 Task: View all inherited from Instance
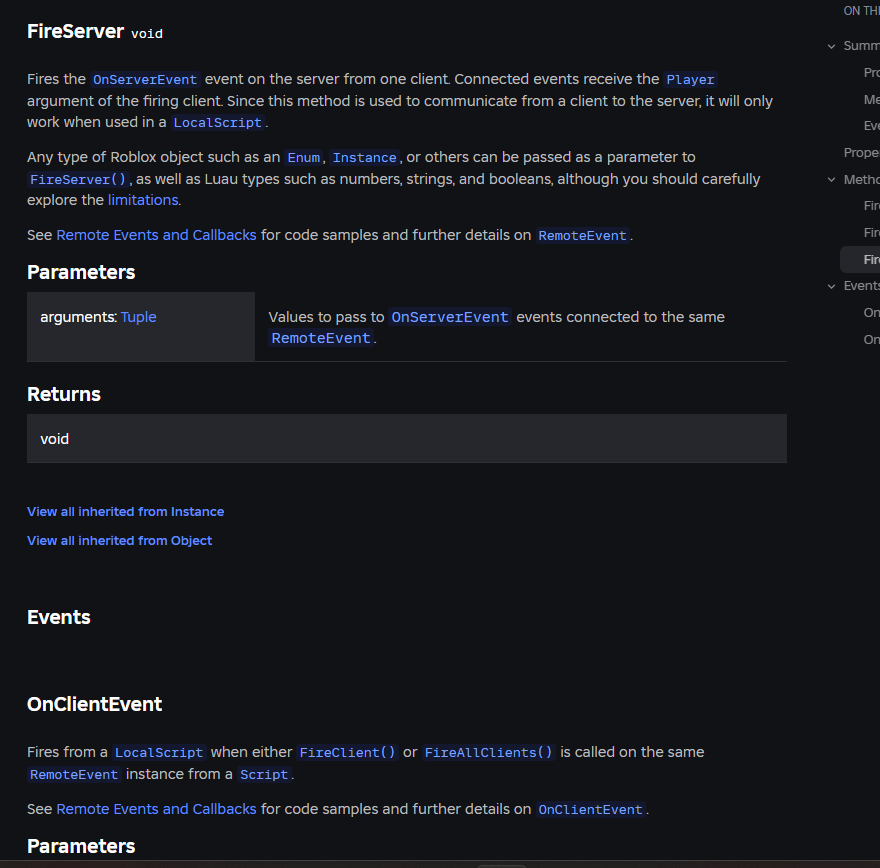coord(125,511)
